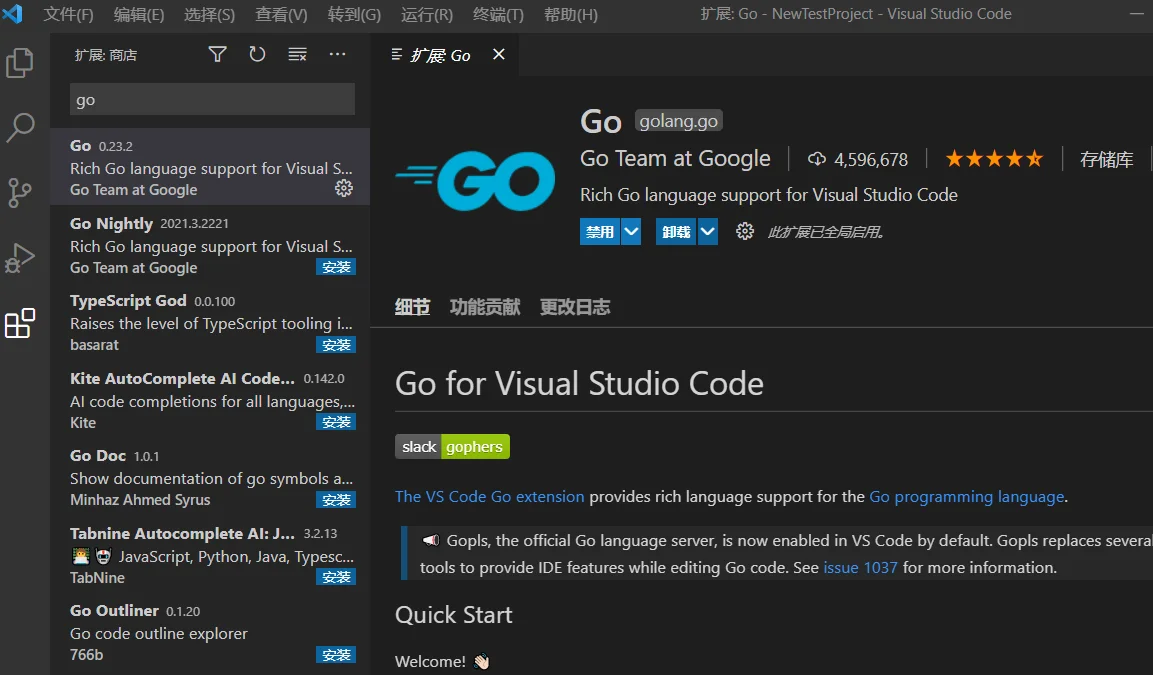This screenshot has width=1153, height=675.
Task: Follow 'The VS Code Go extension' link
Action: click(x=490, y=496)
